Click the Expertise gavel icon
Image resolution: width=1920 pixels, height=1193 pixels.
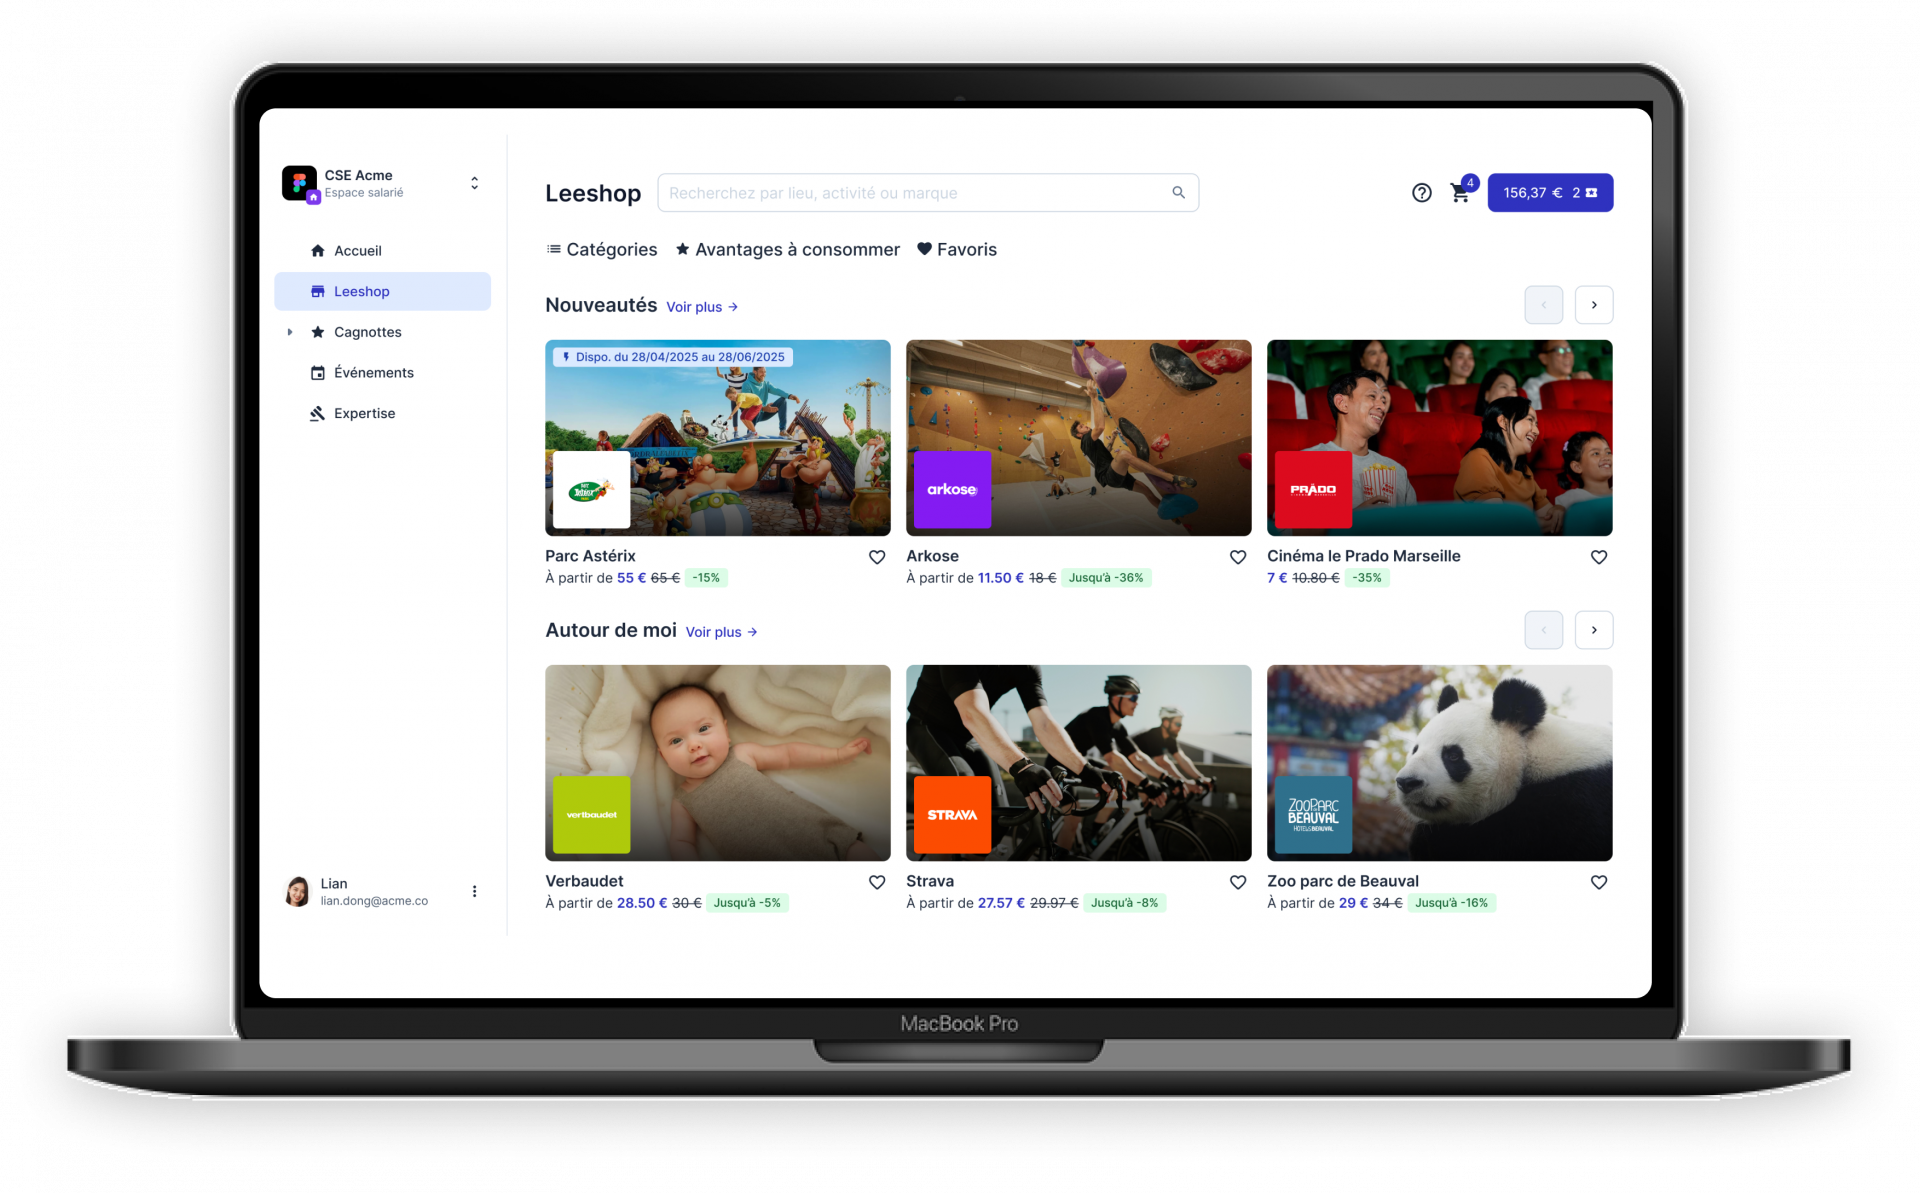(x=318, y=414)
